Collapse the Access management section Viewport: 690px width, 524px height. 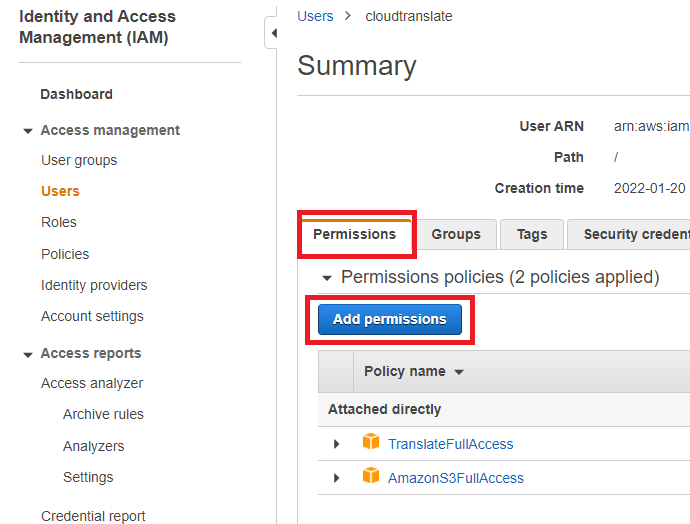coord(27,131)
